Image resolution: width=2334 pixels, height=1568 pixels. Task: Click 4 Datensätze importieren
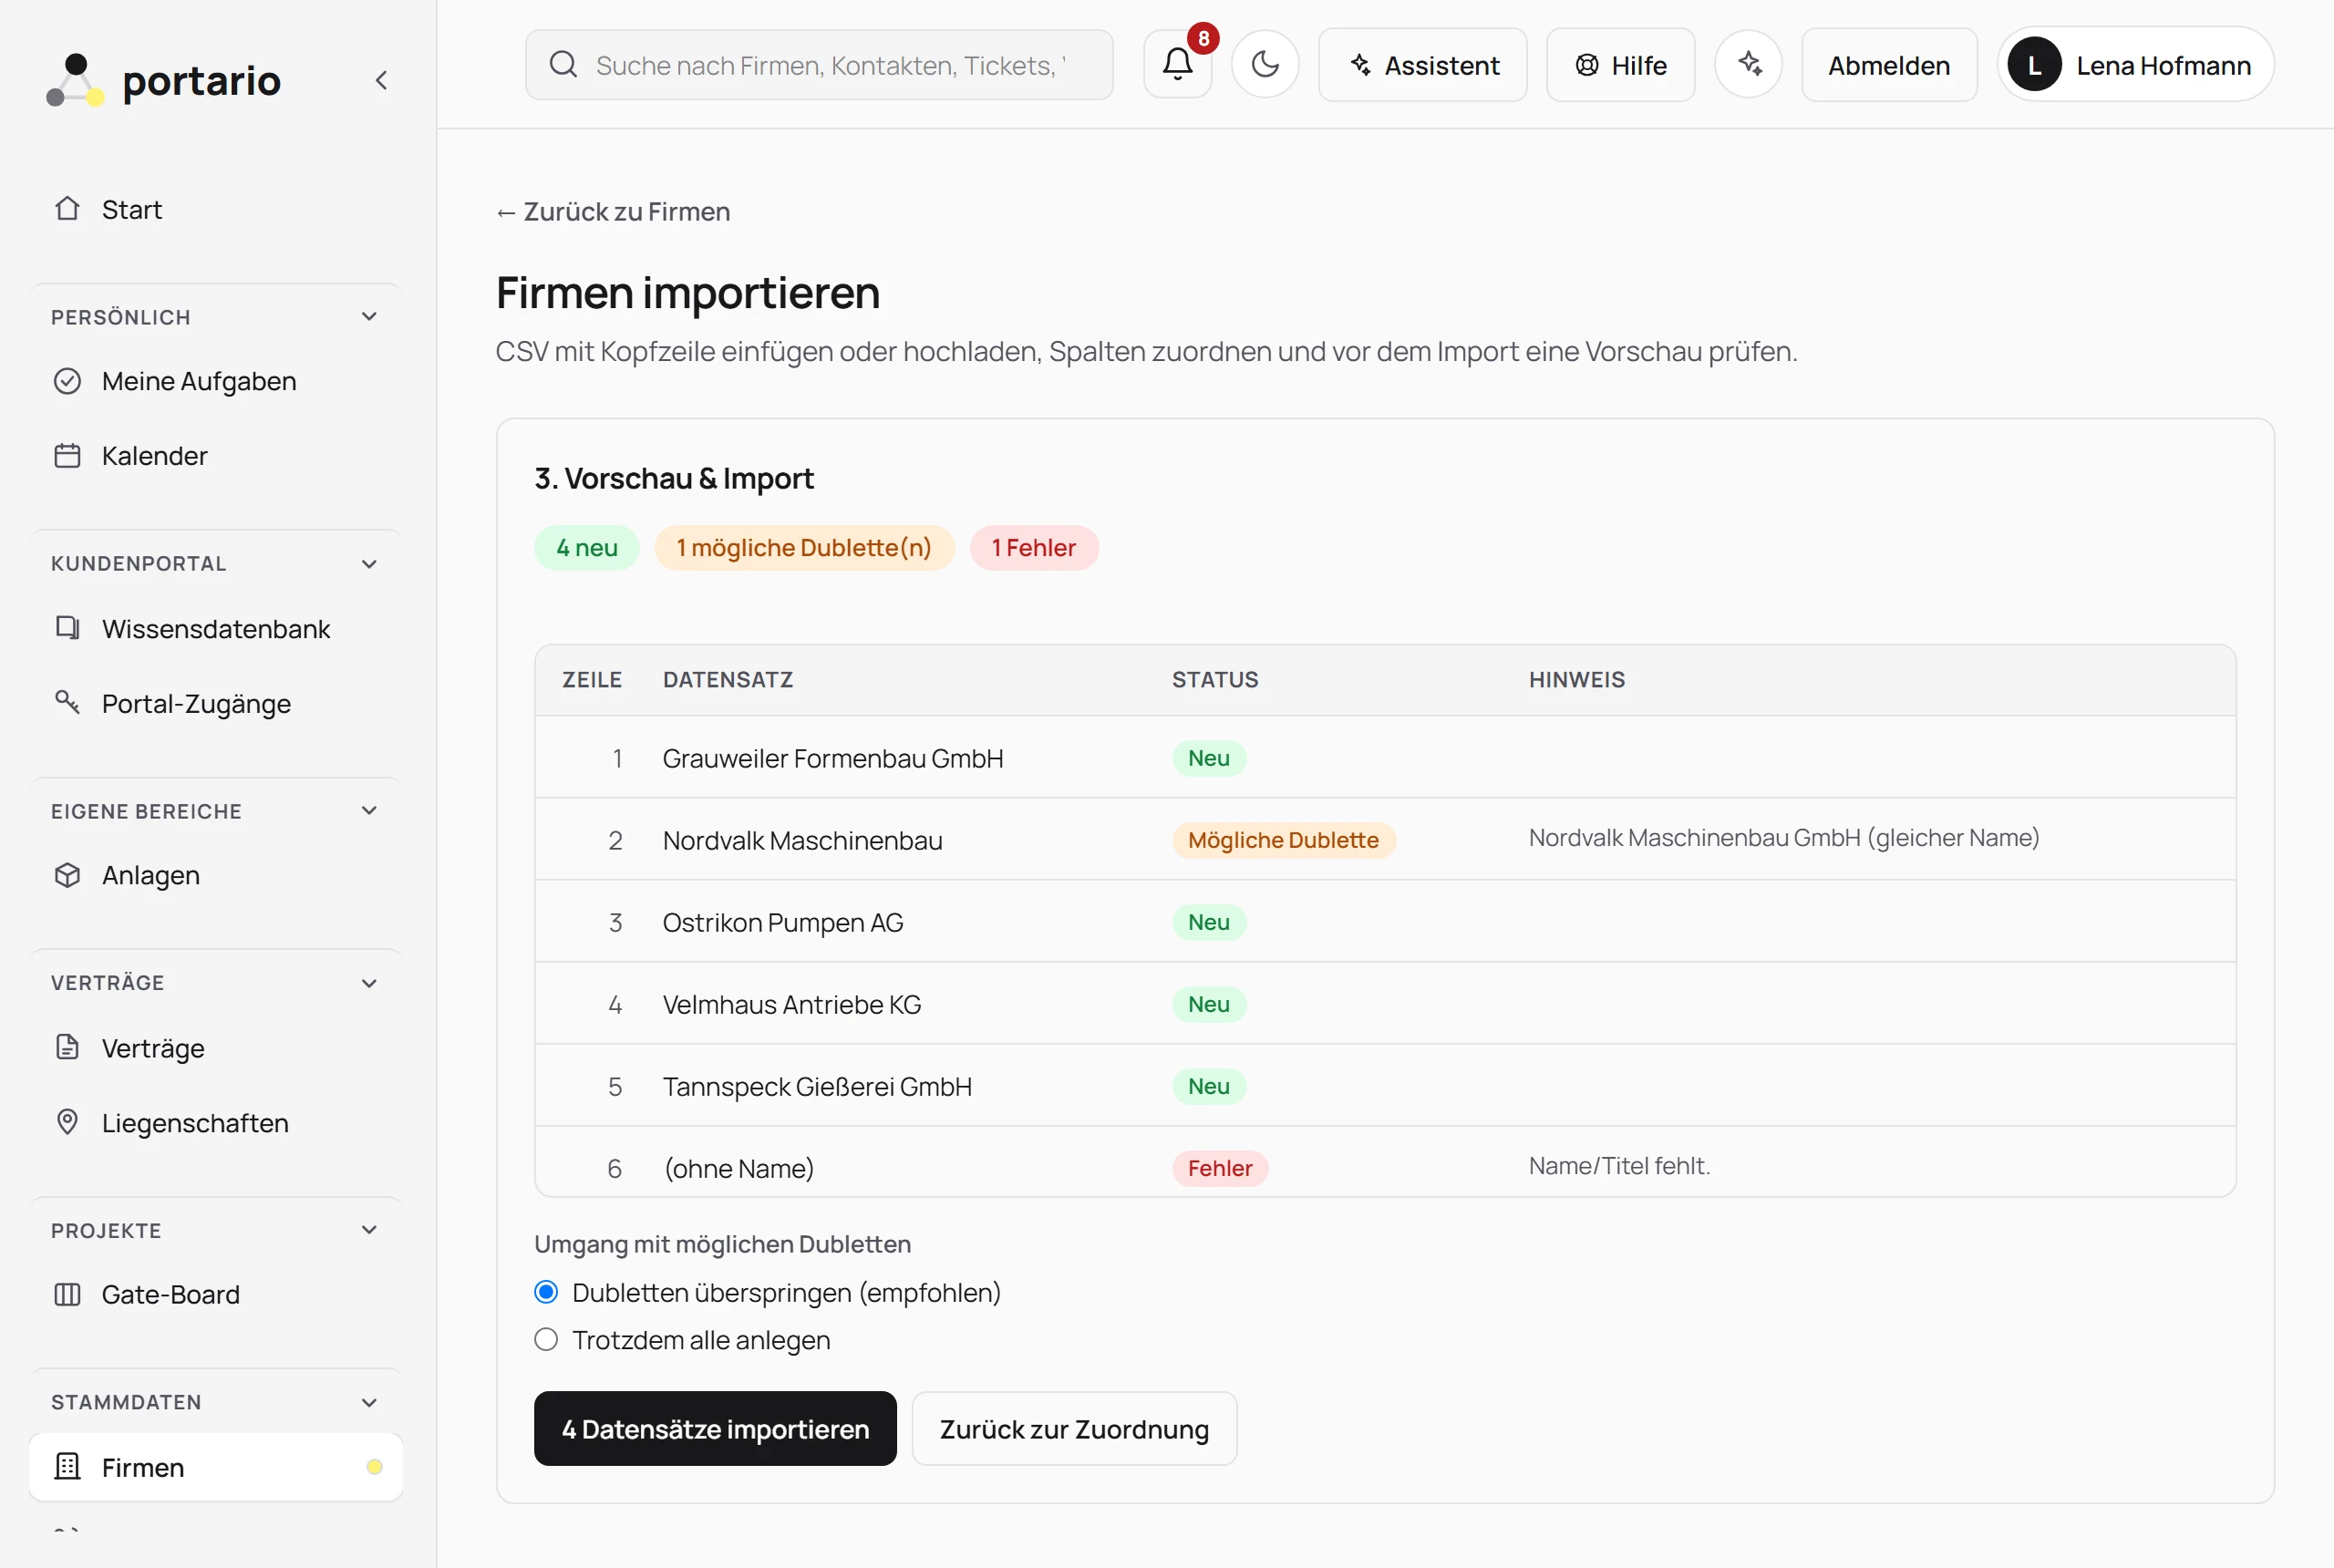(715, 1428)
